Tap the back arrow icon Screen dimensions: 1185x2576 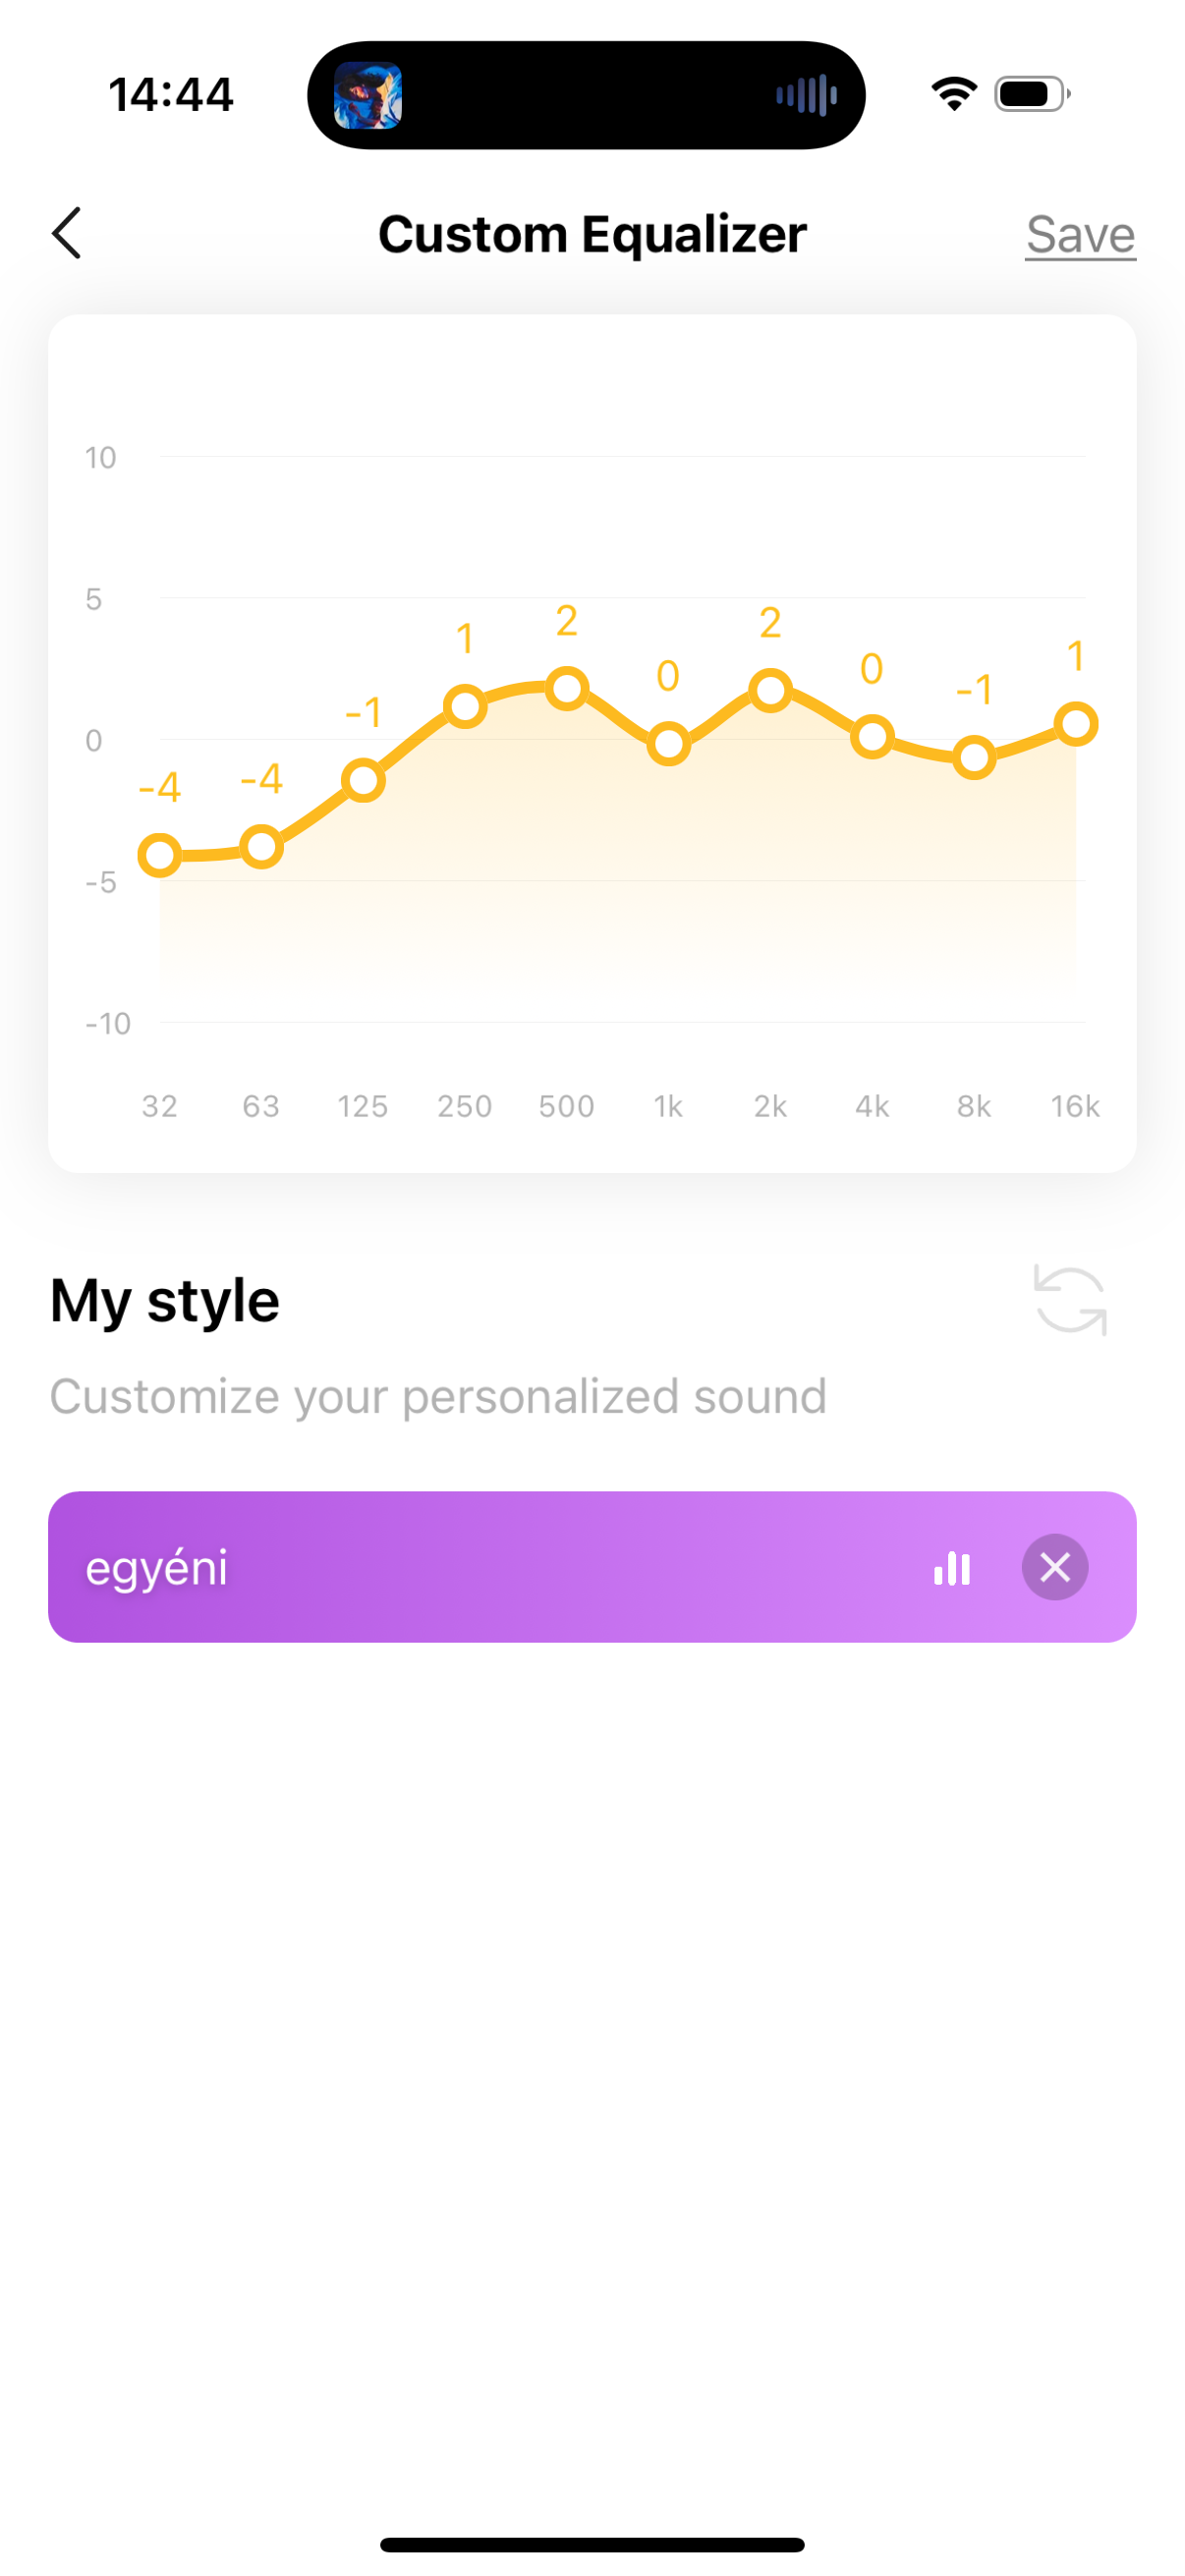click(66, 234)
